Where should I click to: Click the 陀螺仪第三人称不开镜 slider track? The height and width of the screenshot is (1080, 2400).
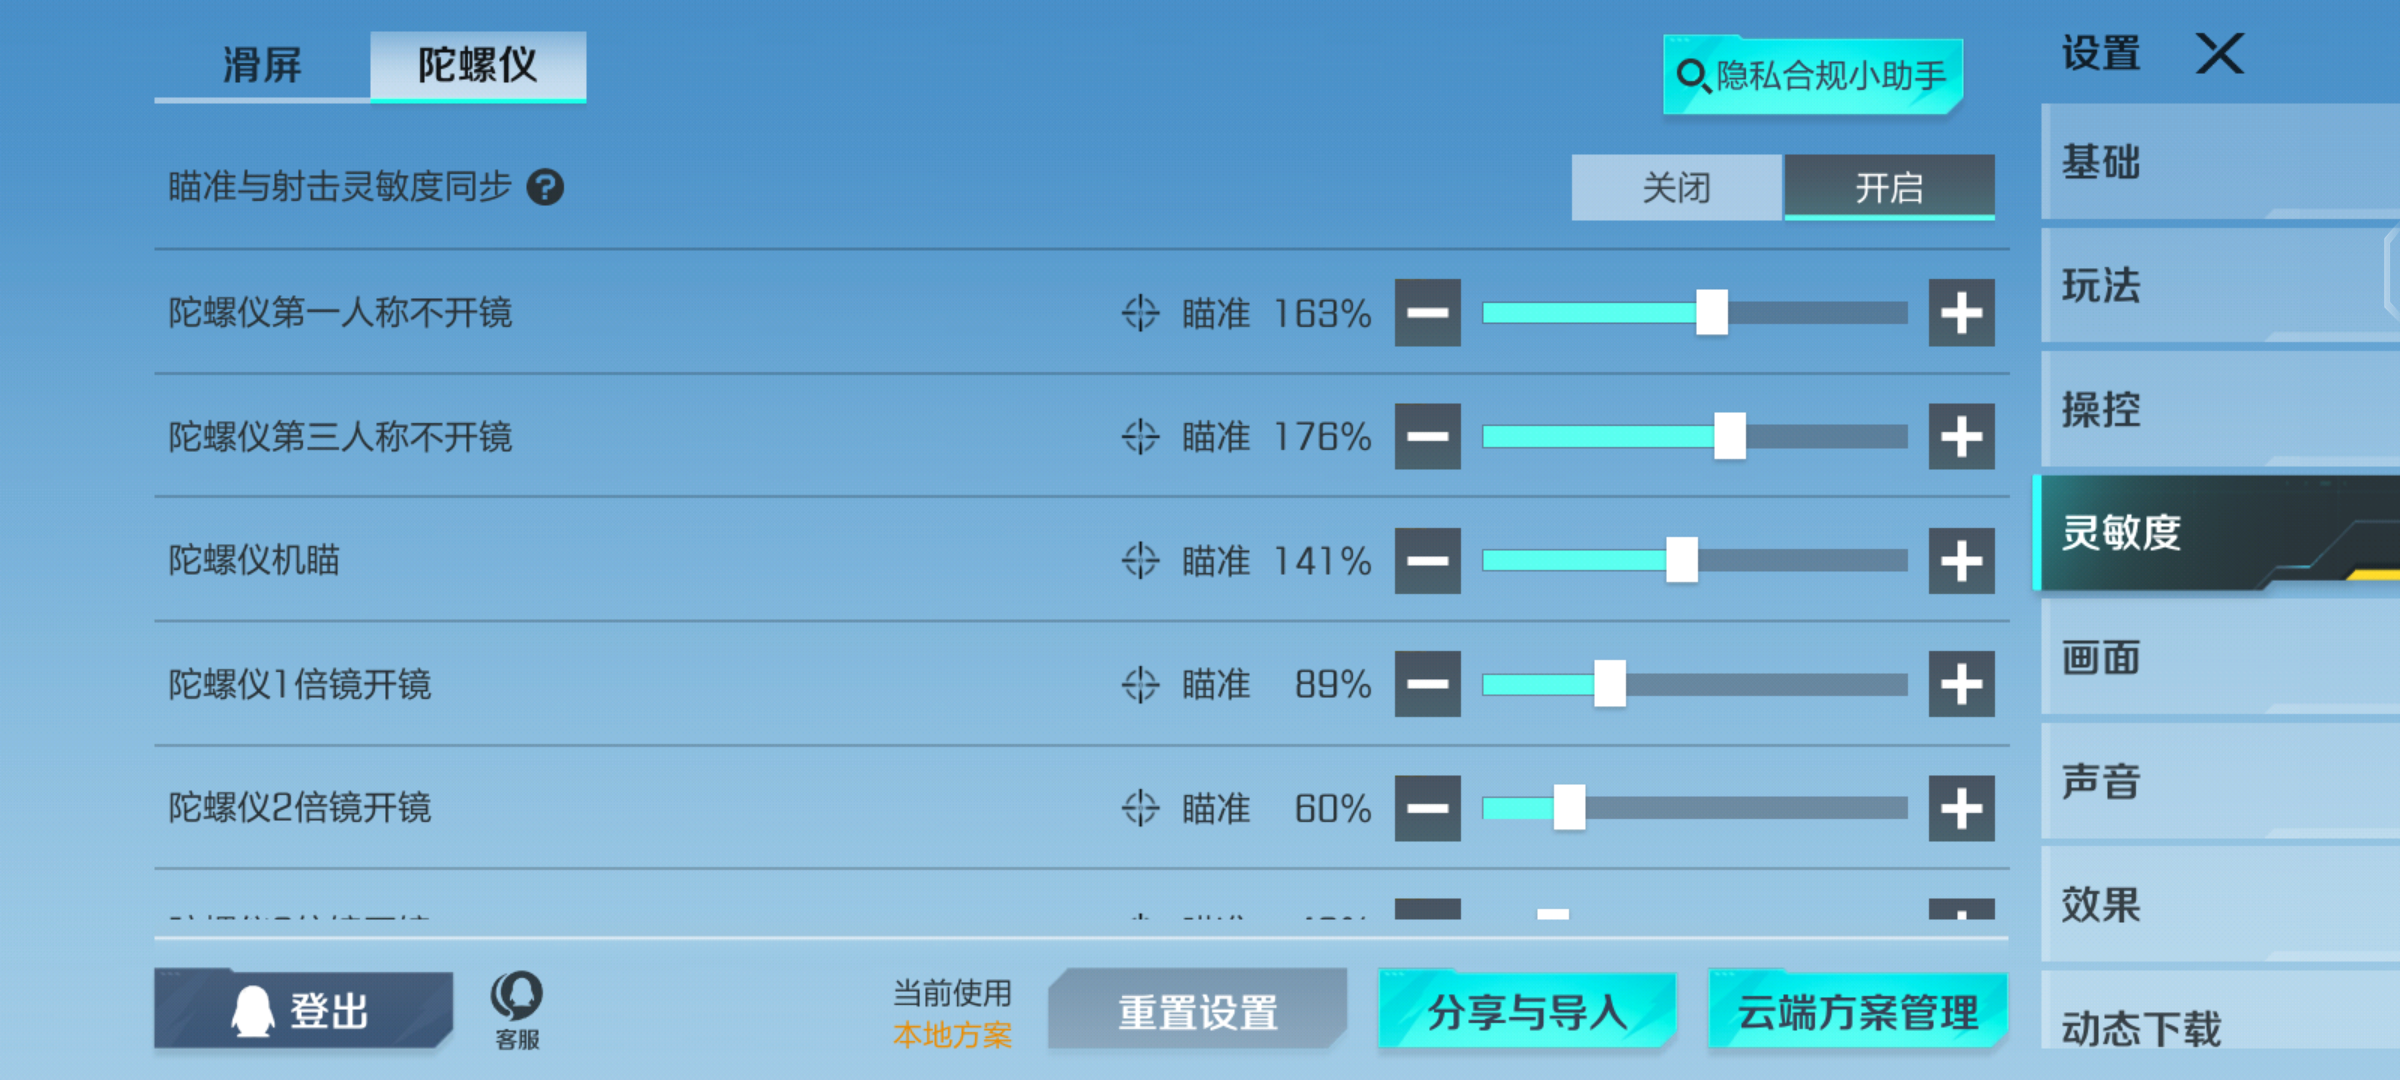point(1694,437)
